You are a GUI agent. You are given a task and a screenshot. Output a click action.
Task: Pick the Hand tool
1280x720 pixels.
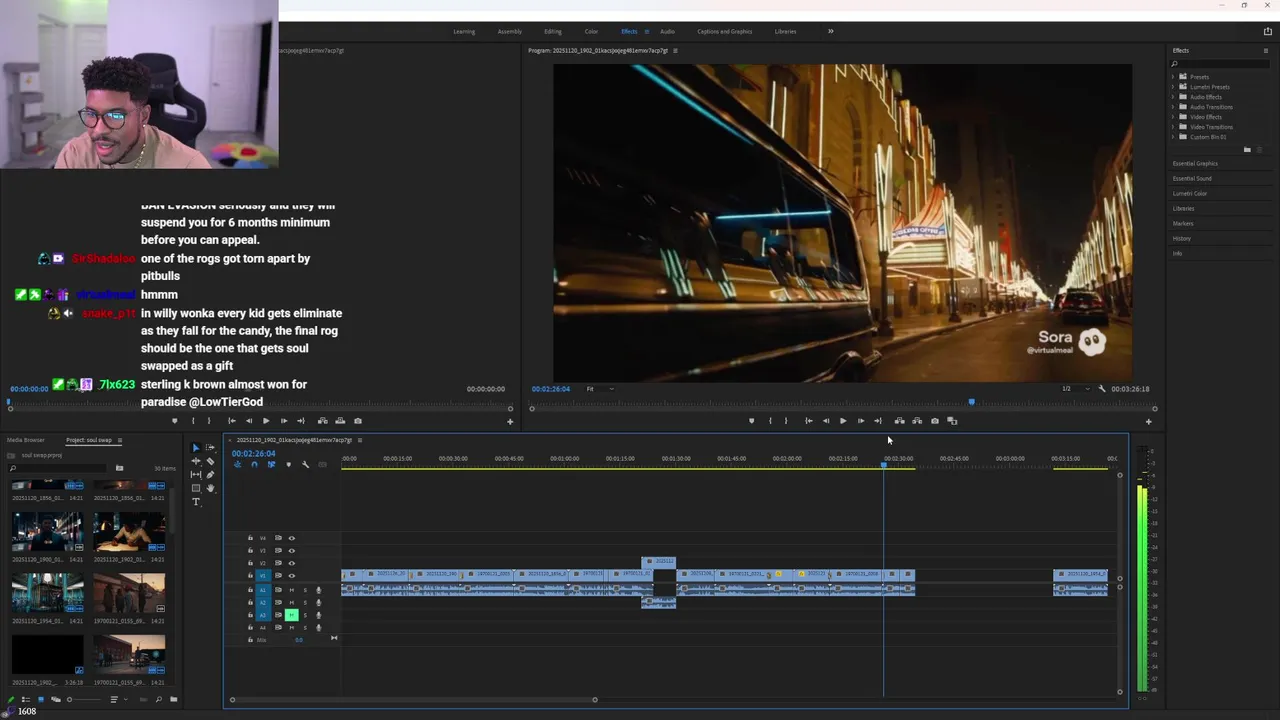tap(210, 489)
